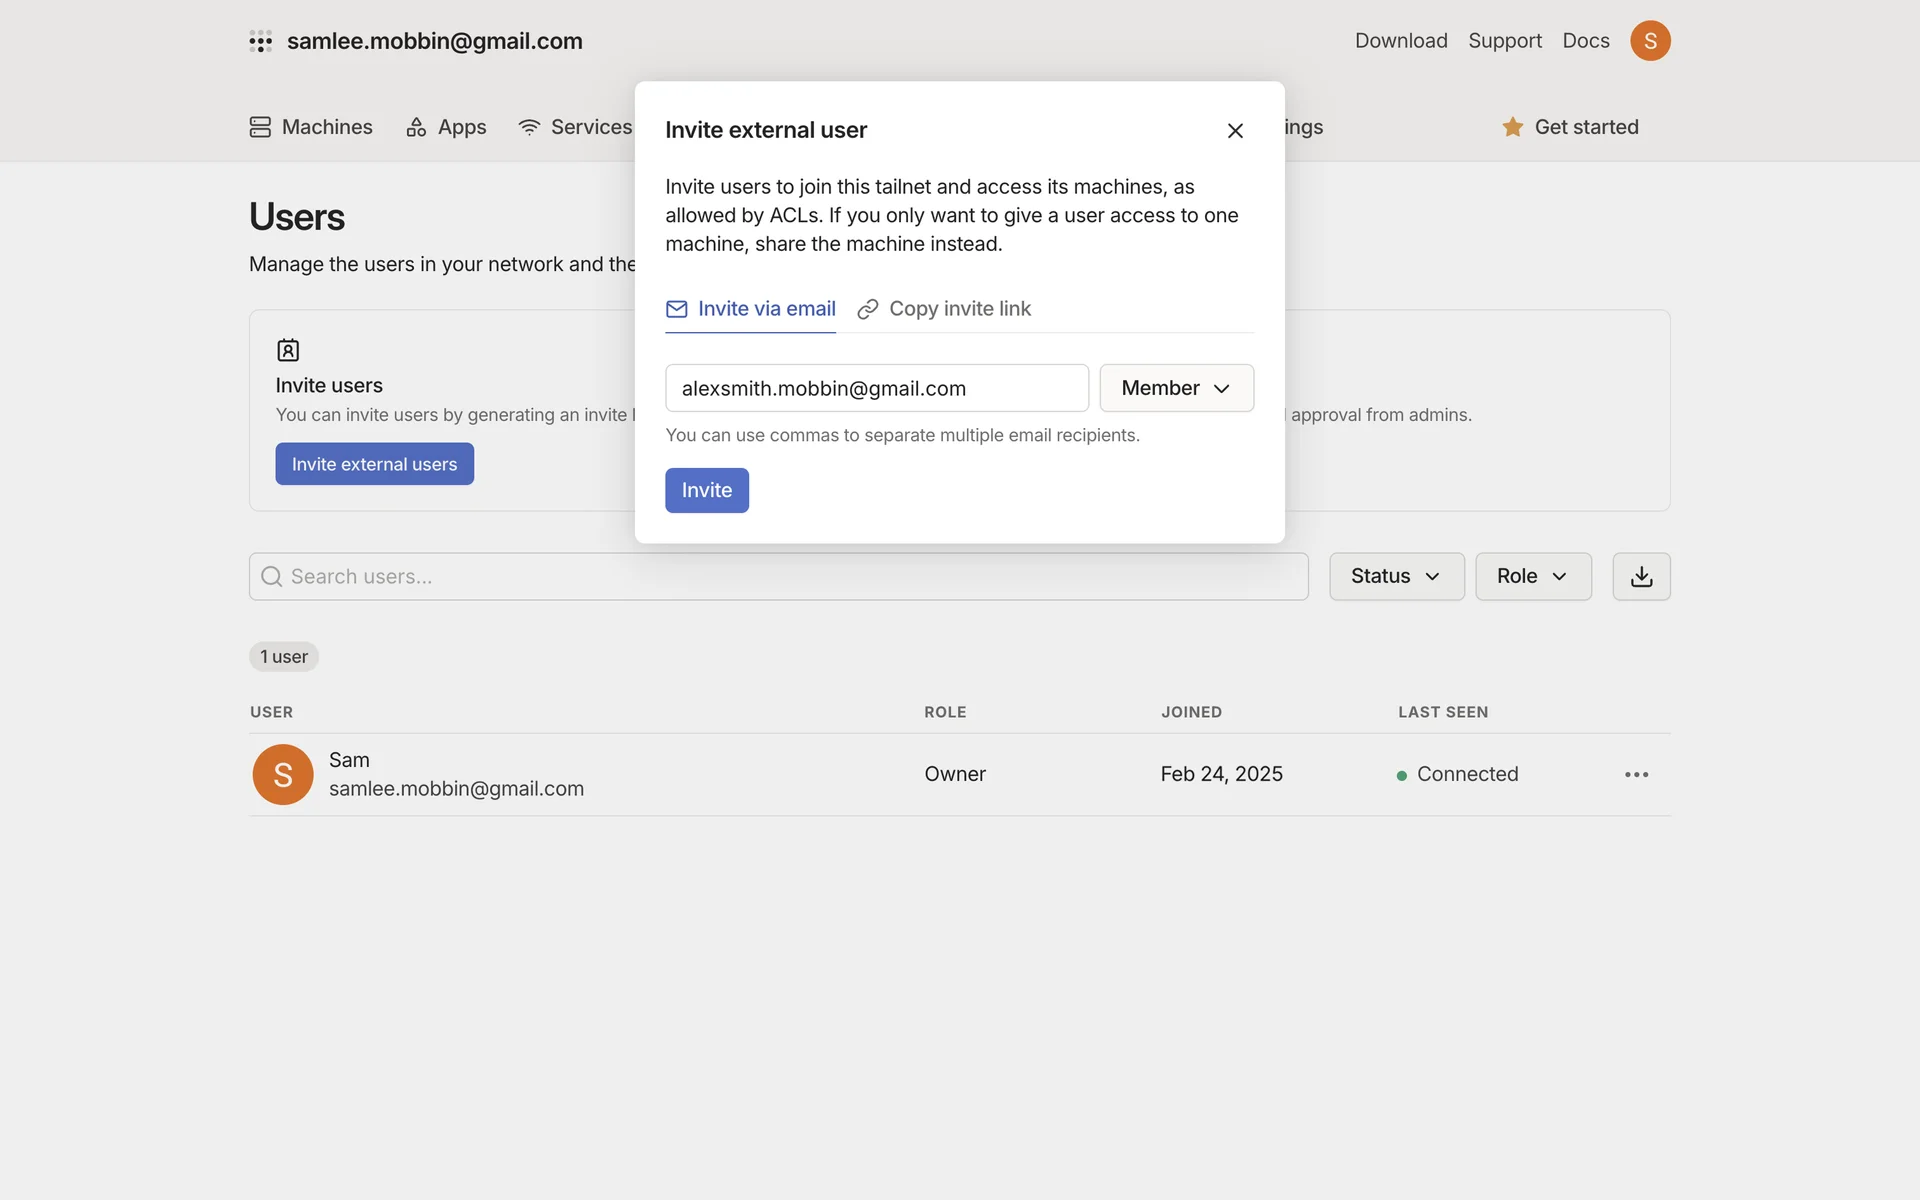Viewport: 1920px width, 1200px height.
Task: Expand the Status filter dropdown
Action: (1396, 576)
